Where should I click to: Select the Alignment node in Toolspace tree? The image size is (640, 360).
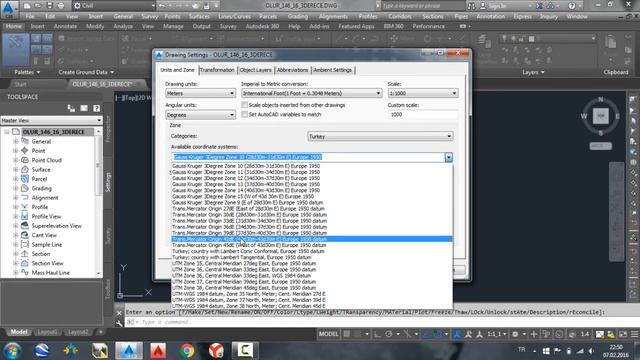[x=45, y=198]
